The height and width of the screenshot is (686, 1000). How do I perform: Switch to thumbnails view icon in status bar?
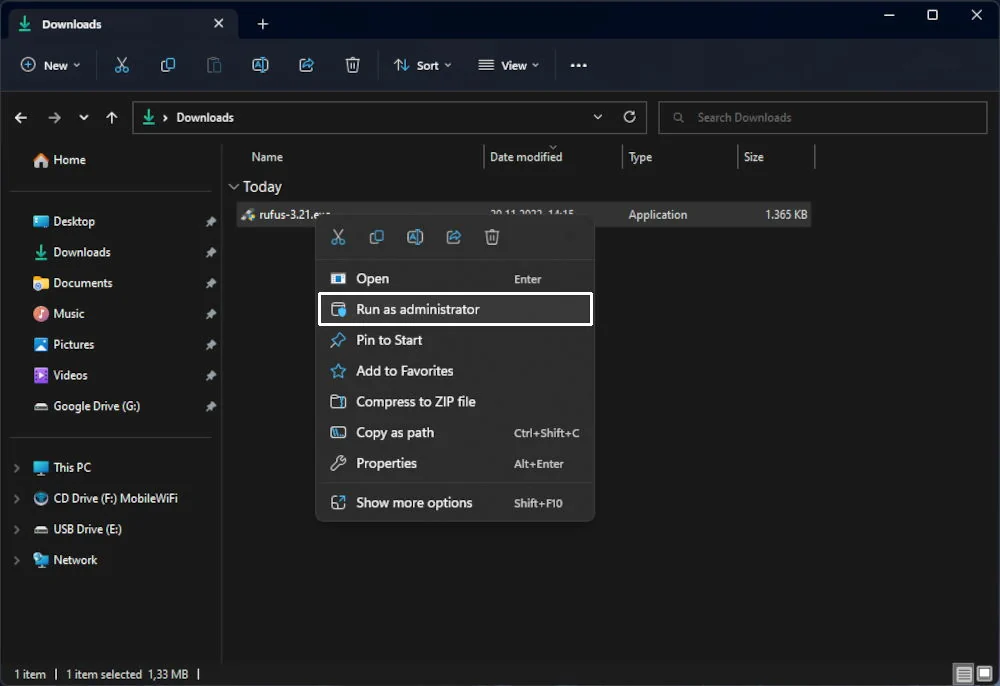[x=983, y=674]
